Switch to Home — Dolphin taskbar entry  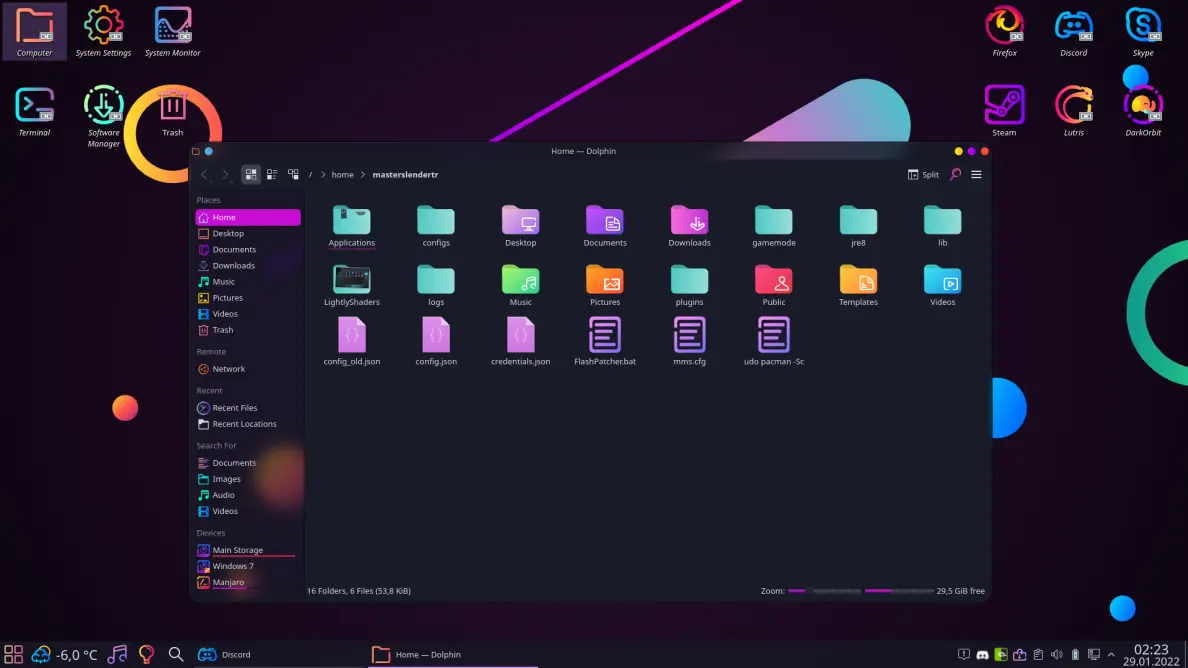pyautogui.click(x=453, y=654)
